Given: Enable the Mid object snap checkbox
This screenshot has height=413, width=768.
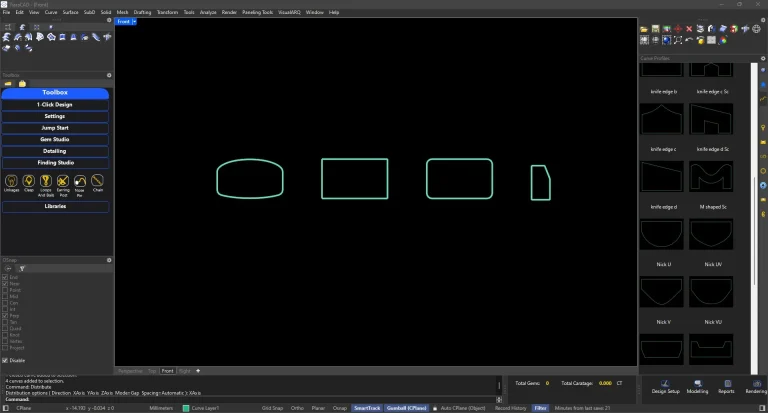Looking at the screenshot, I should tap(5, 296).
